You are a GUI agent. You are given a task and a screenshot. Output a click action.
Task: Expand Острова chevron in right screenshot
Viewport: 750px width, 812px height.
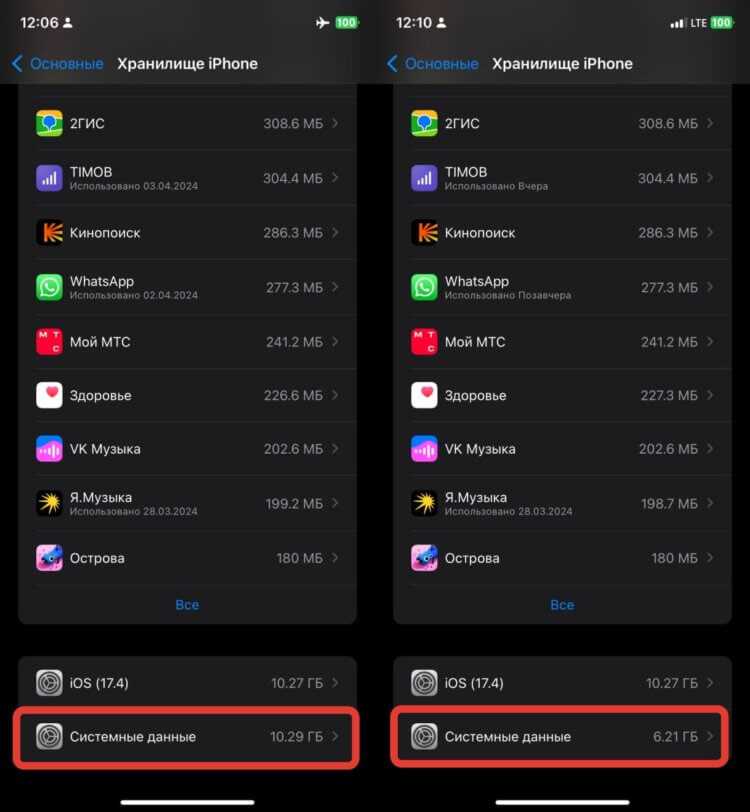click(710, 558)
